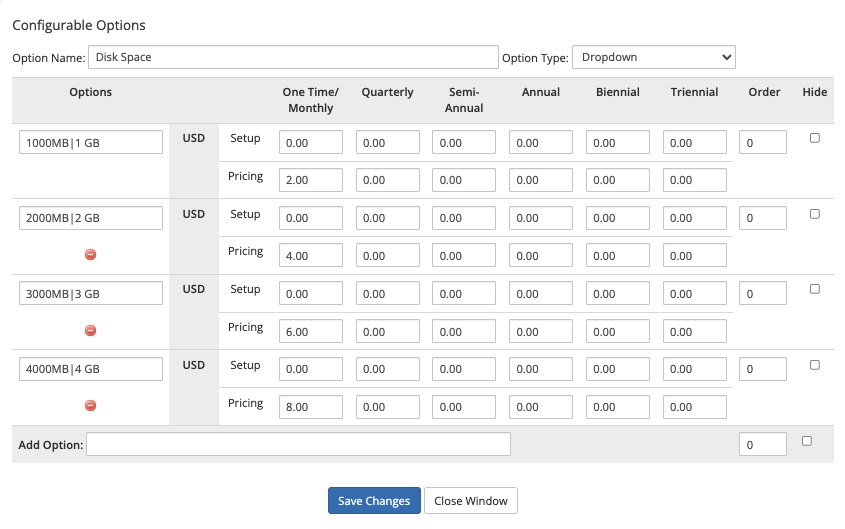Delete the 3000MB|3 GB option via red icon
The height and width of the screenshot is (529, 845).
(x=91, y=330)
